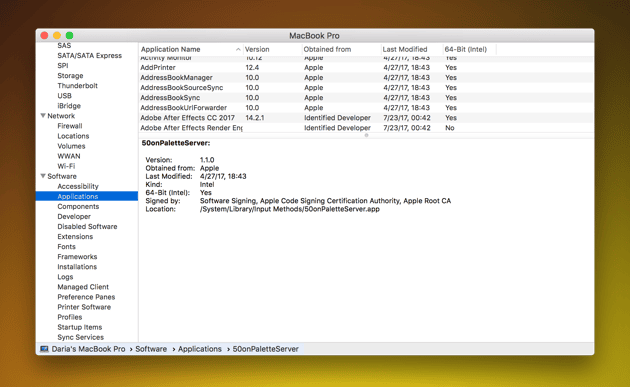Viewport: 630px width, 387px height.
Task: Click the version 14.2.1 cell
Action: tap(255, 118)
